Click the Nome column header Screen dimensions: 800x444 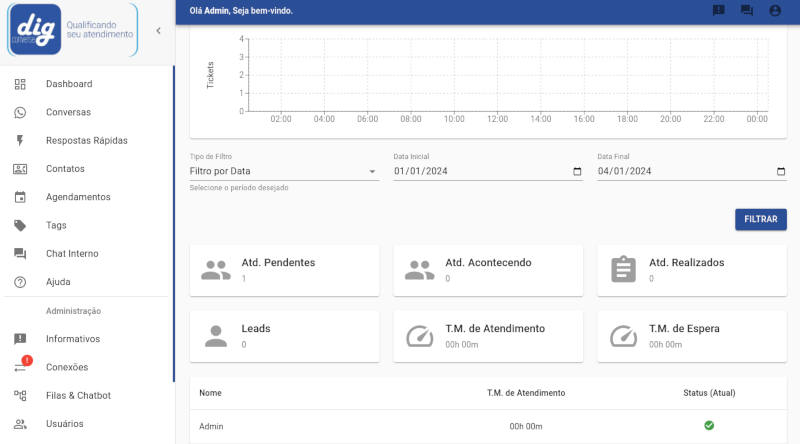pos(210,393)
